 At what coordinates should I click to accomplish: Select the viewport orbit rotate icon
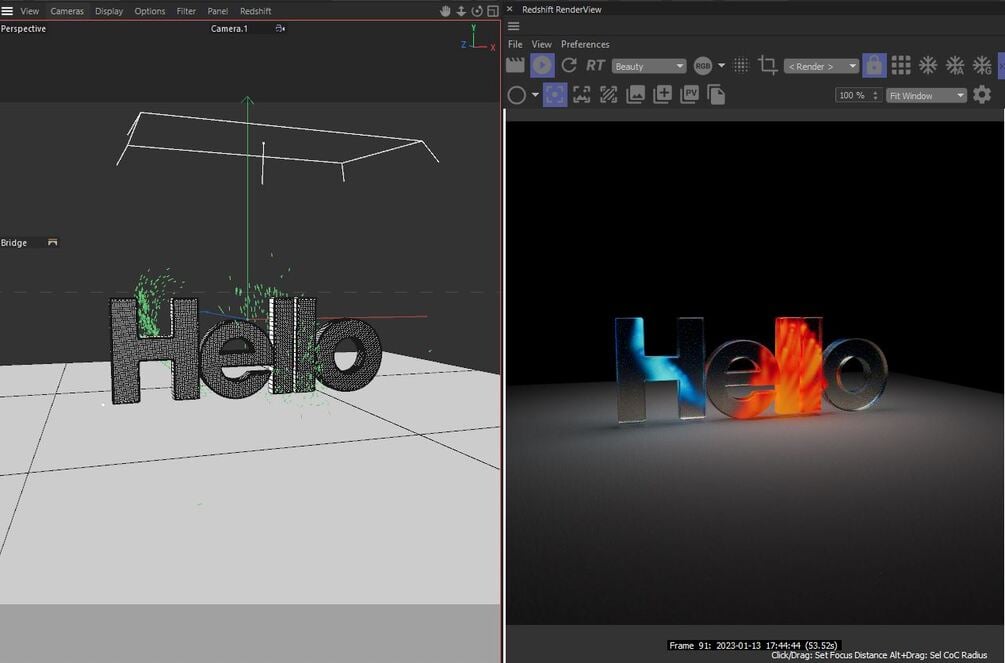pyautogui.click(x=477, y=11)
